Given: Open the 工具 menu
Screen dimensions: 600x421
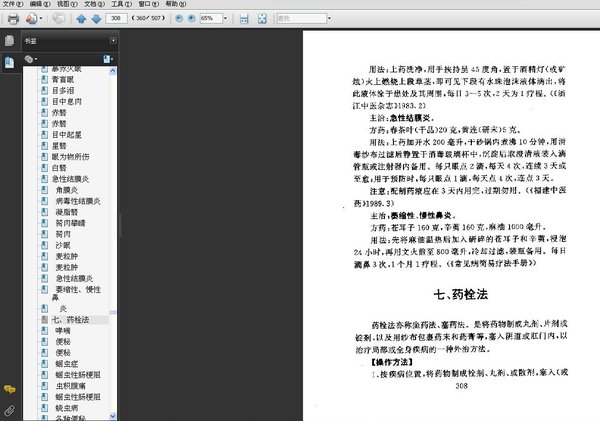Looking at the screenshot, I should (122, 4).
